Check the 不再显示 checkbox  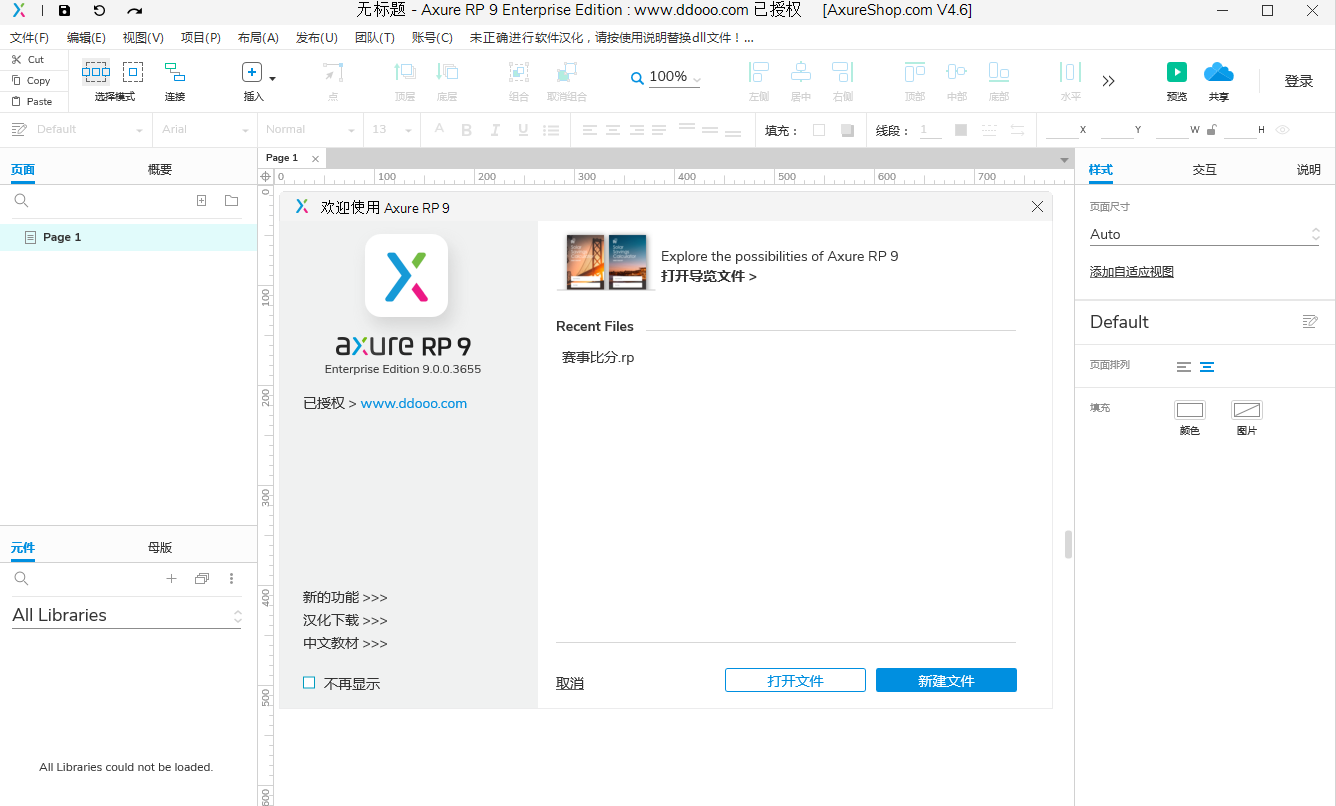click(x=309, y=683)
